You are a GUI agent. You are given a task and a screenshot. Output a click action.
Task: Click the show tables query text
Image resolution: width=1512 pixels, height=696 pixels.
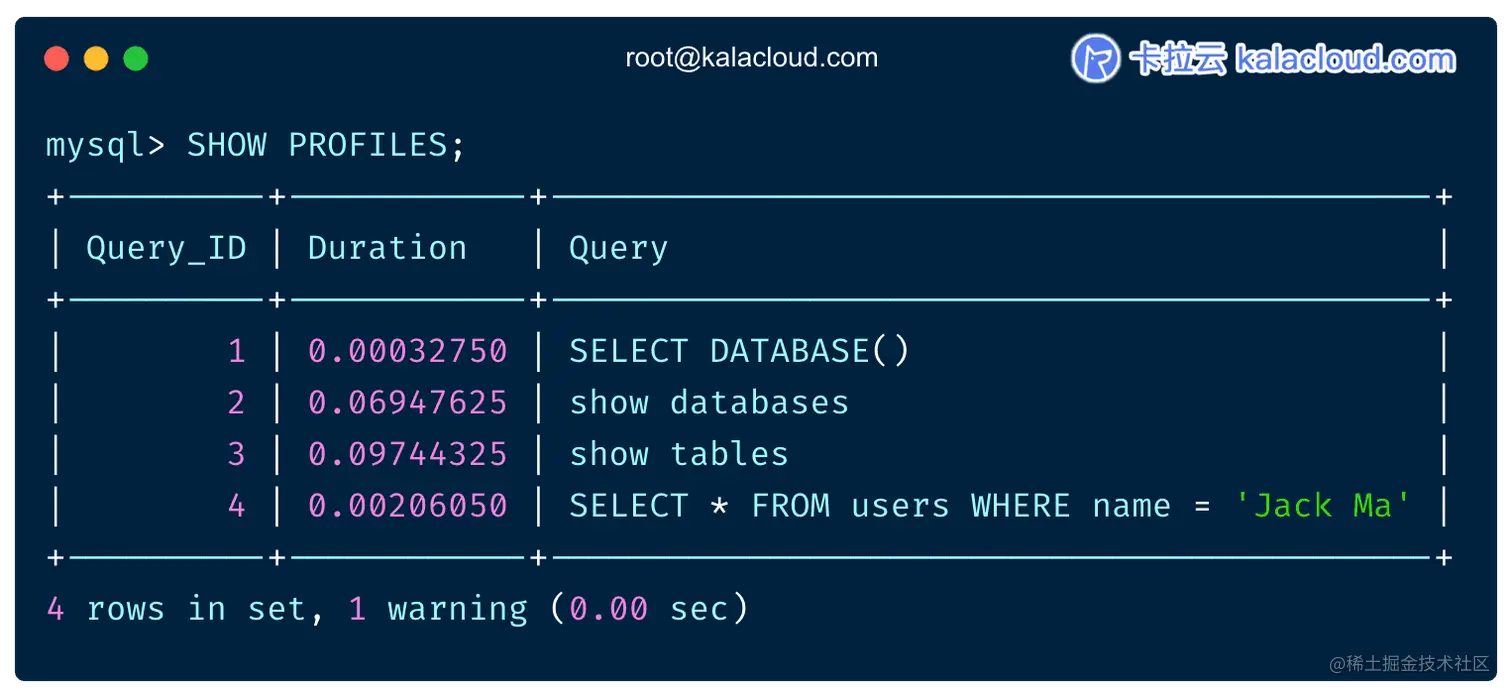tap(679, 454)
